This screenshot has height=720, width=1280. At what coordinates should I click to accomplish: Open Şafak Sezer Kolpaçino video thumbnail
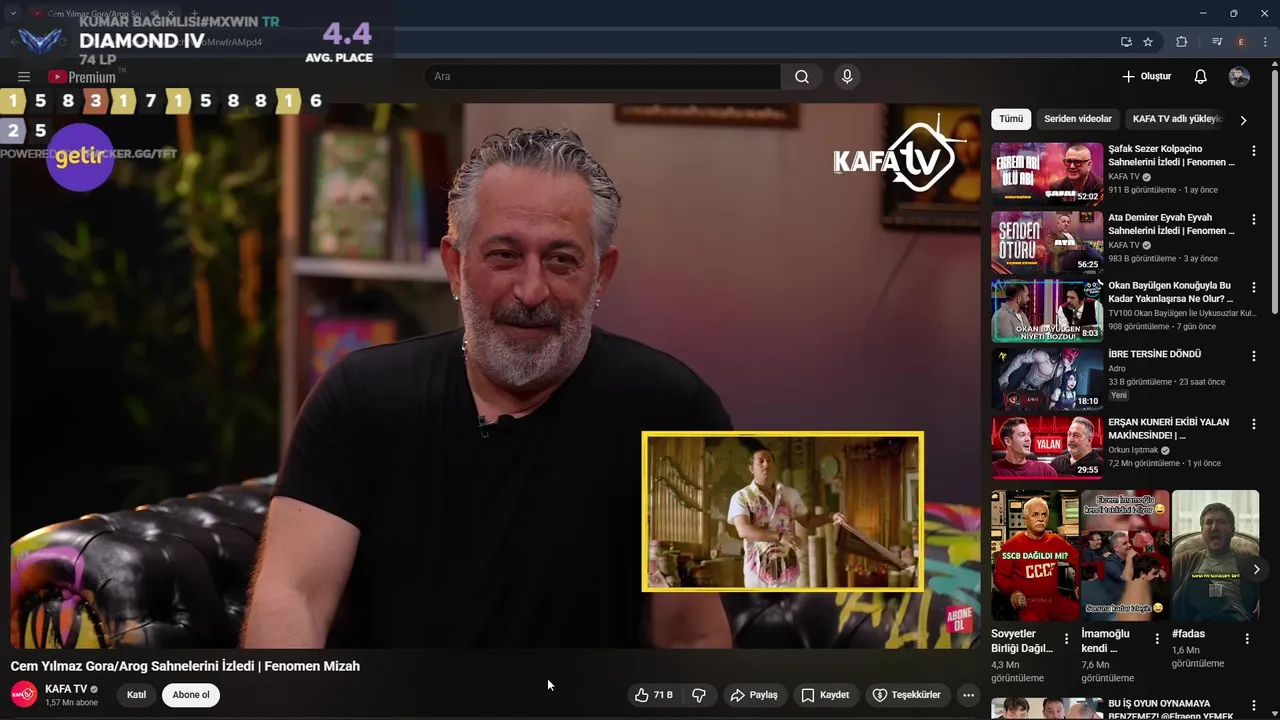coord(1047,173)
